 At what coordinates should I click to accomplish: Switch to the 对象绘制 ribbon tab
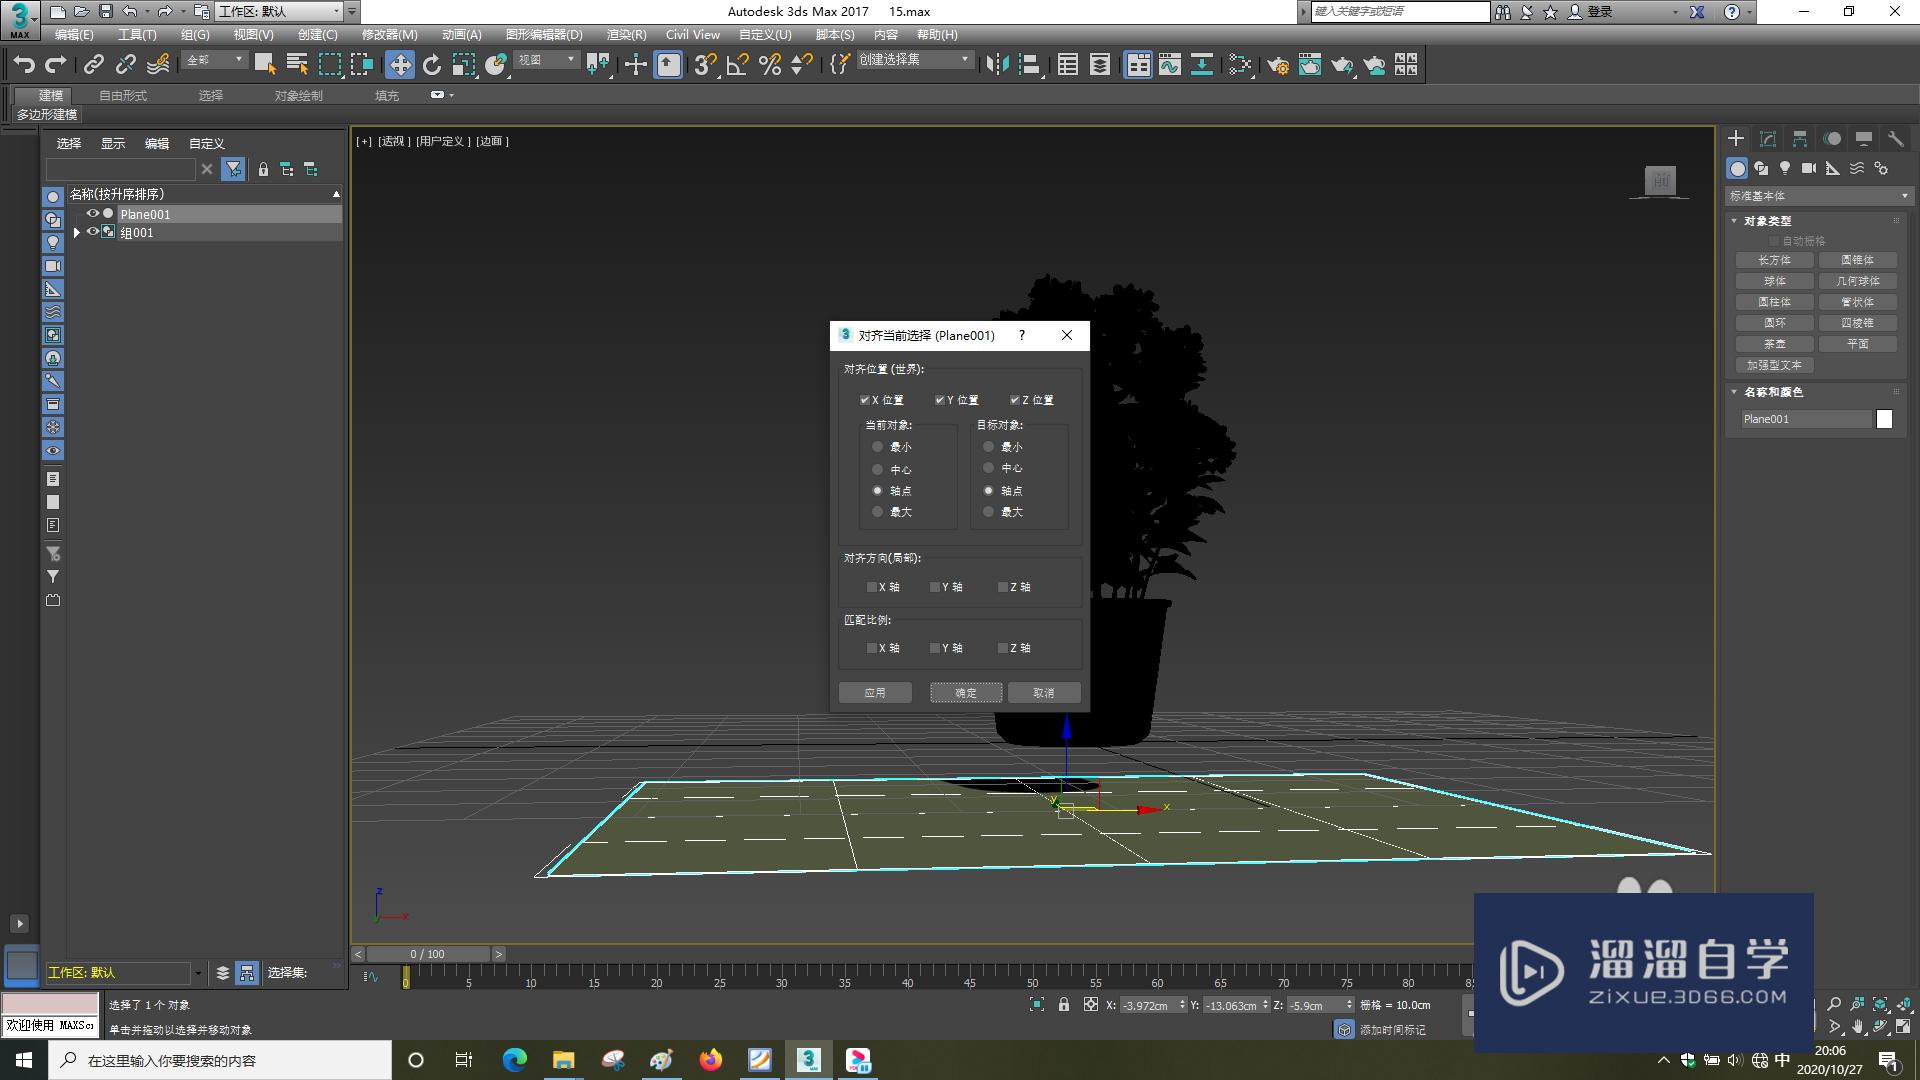tap(298, 95)
